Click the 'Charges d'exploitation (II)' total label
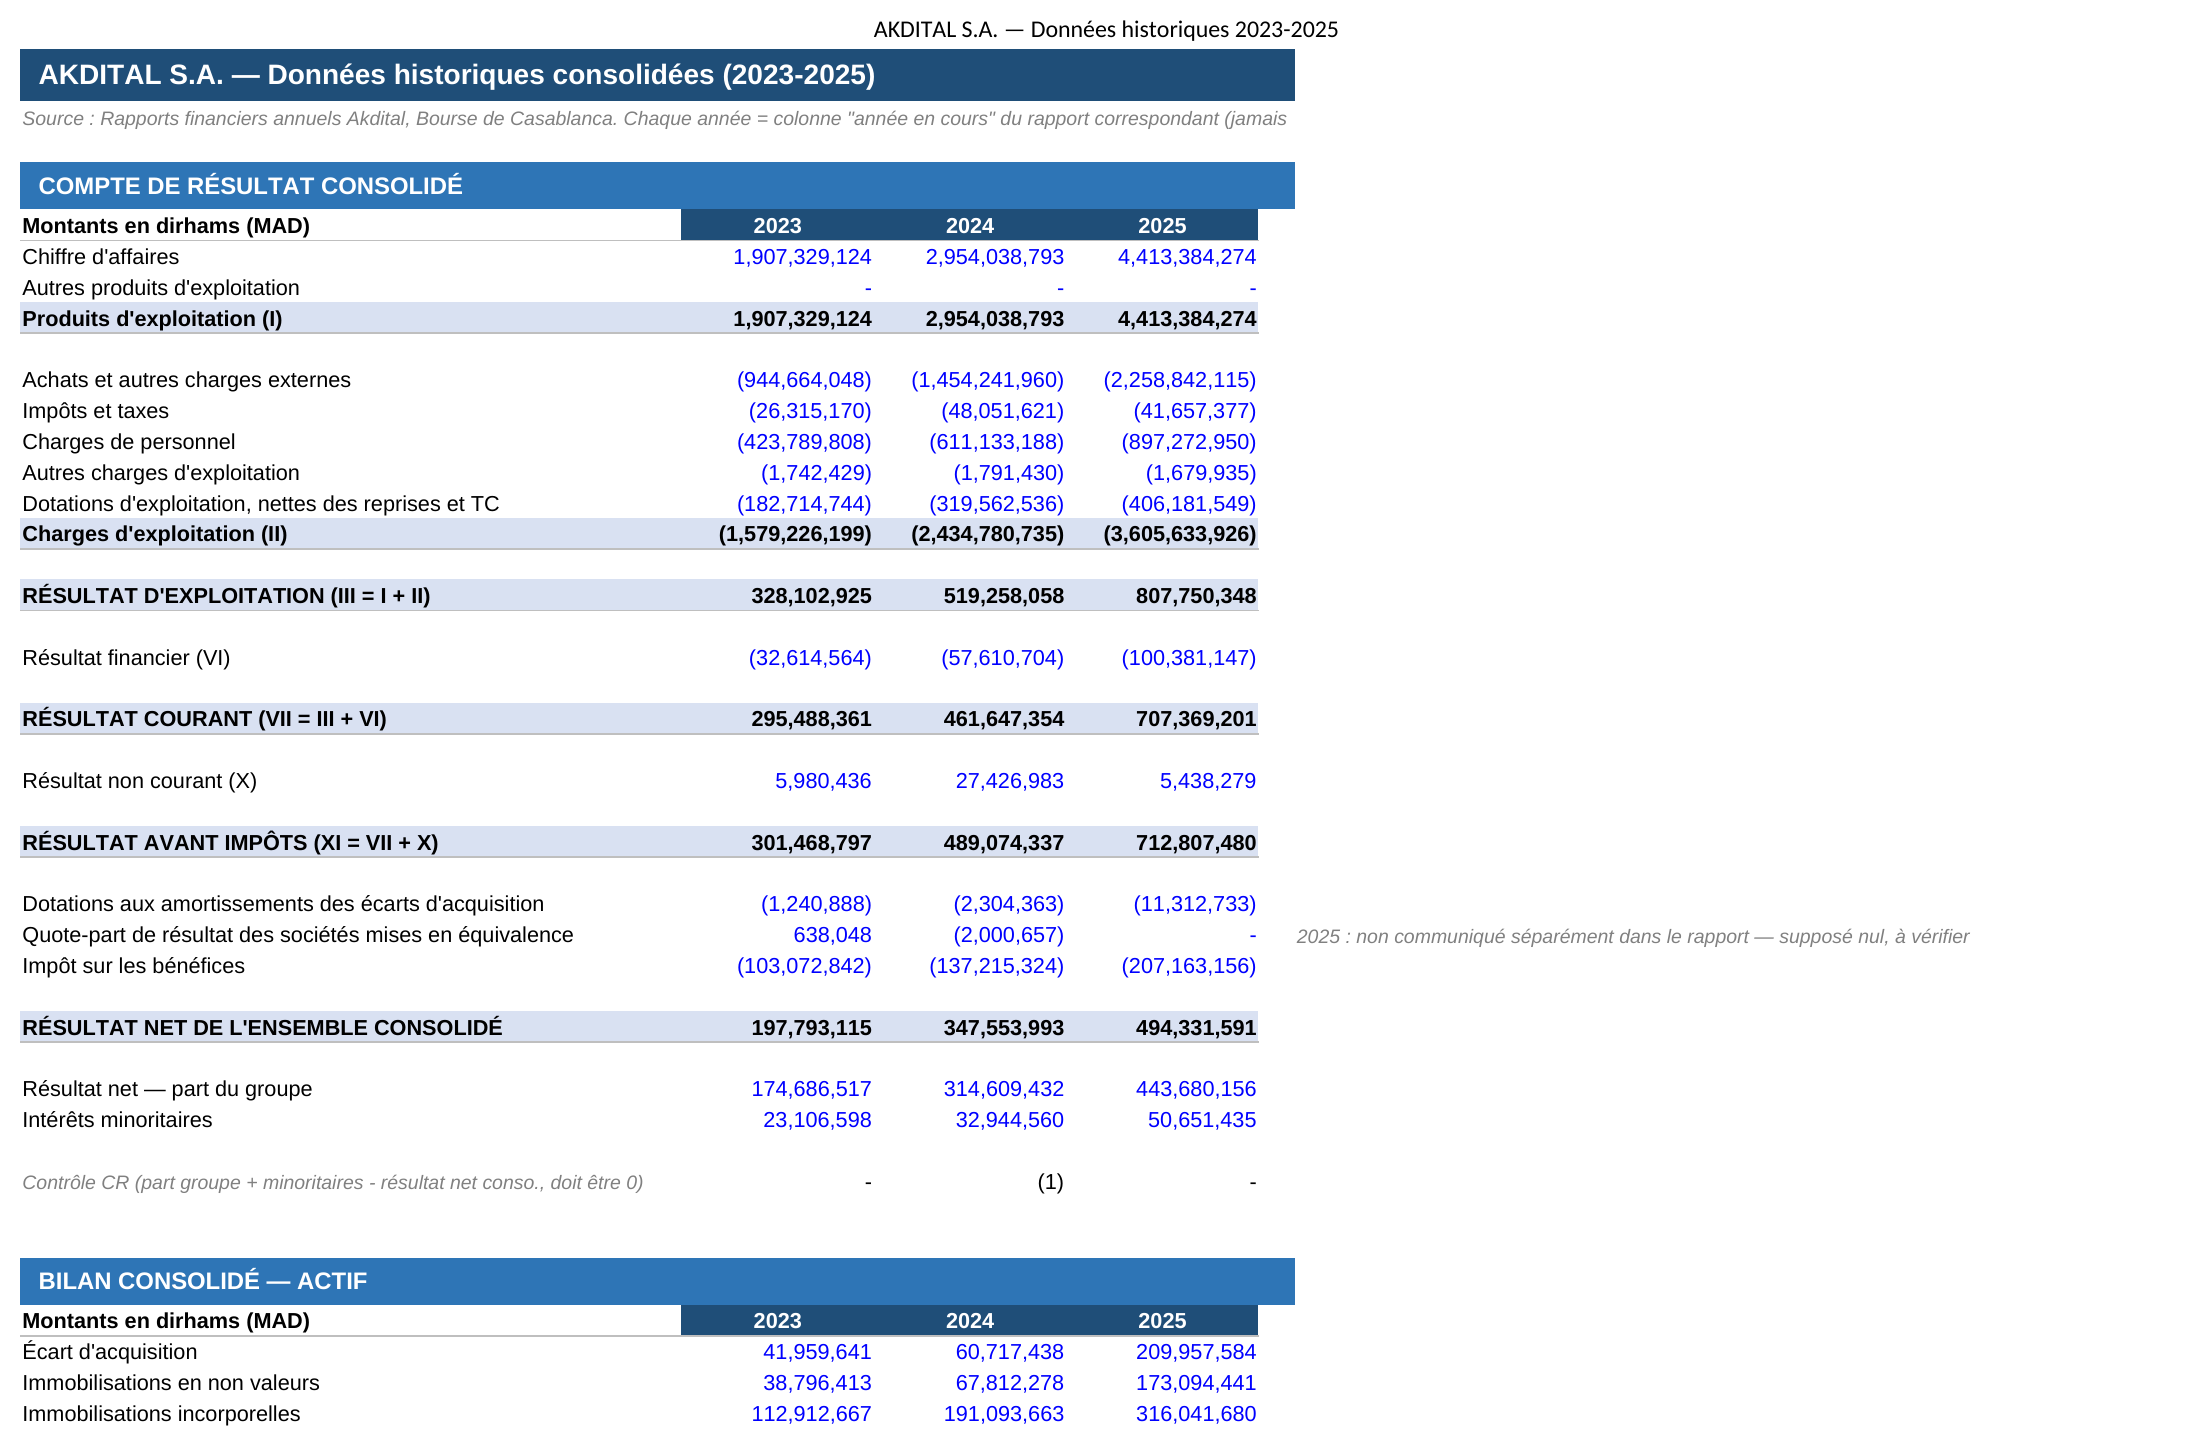 click(154, 534)
